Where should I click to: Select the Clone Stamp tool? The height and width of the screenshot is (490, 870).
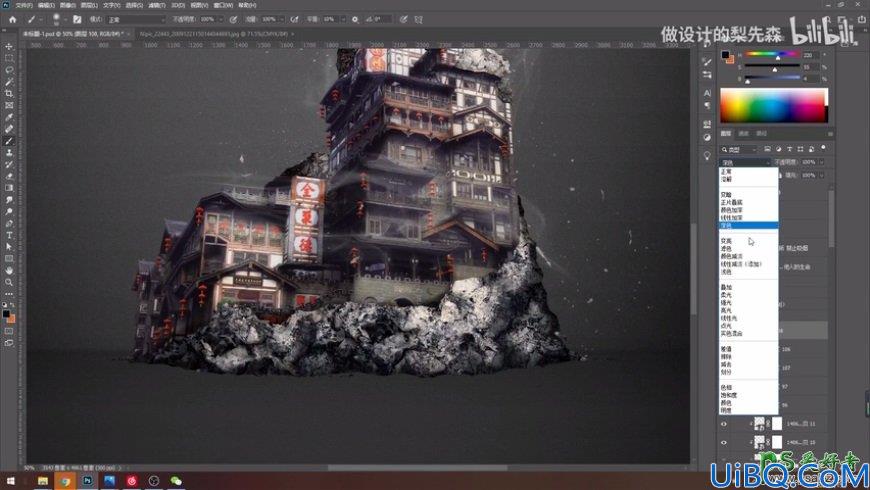tap(9, 153)
